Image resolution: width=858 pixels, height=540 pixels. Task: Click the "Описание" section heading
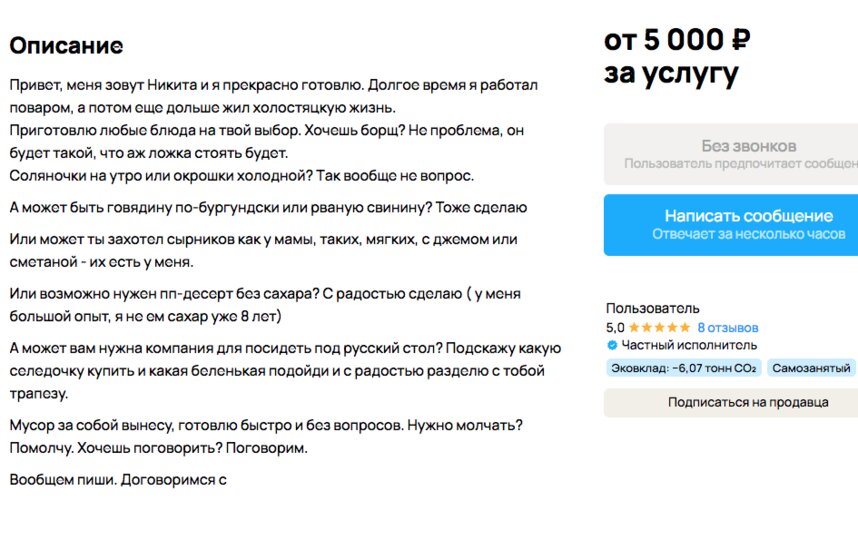66,46
